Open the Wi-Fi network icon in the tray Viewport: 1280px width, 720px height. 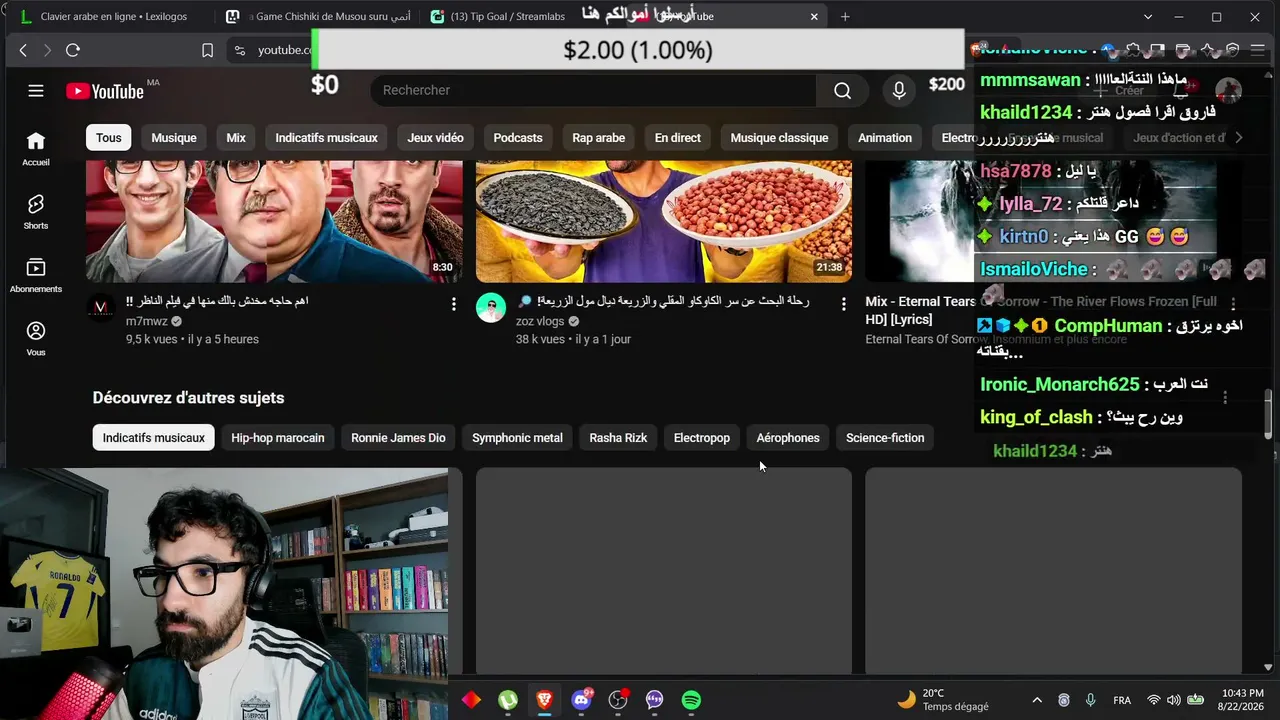click(x=1154, y=700)
